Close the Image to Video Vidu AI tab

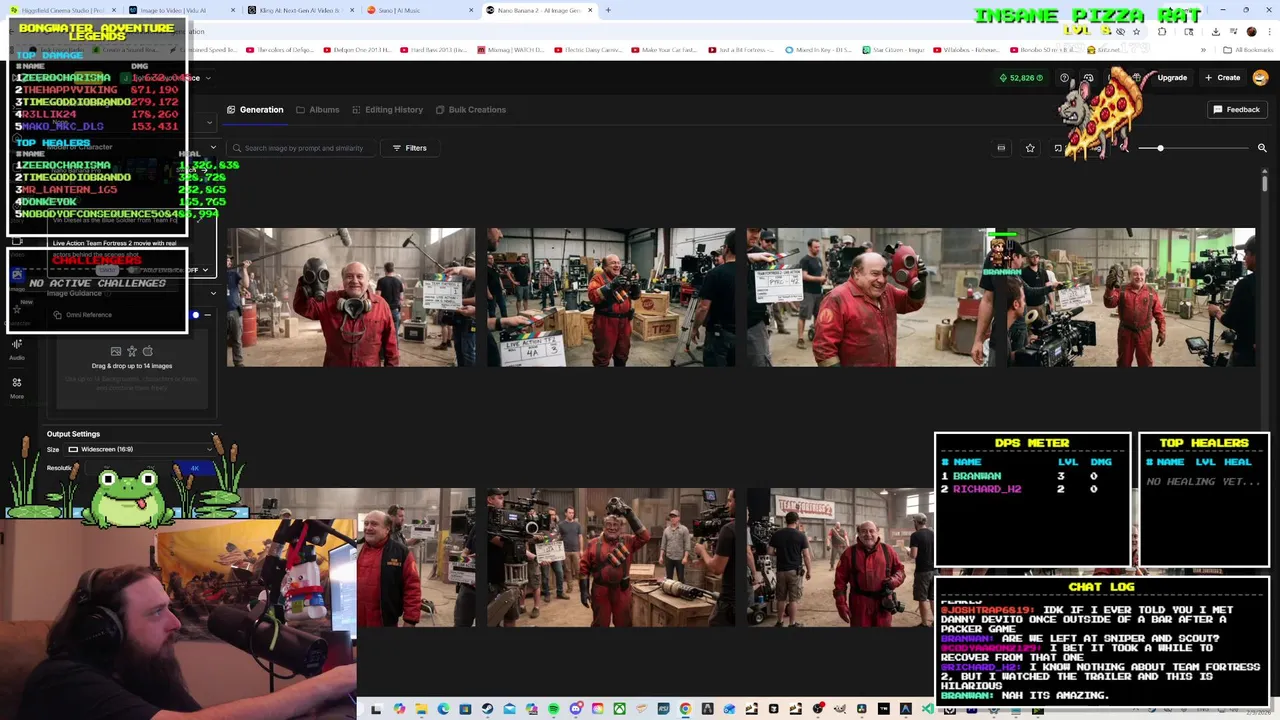pos(235,10)
